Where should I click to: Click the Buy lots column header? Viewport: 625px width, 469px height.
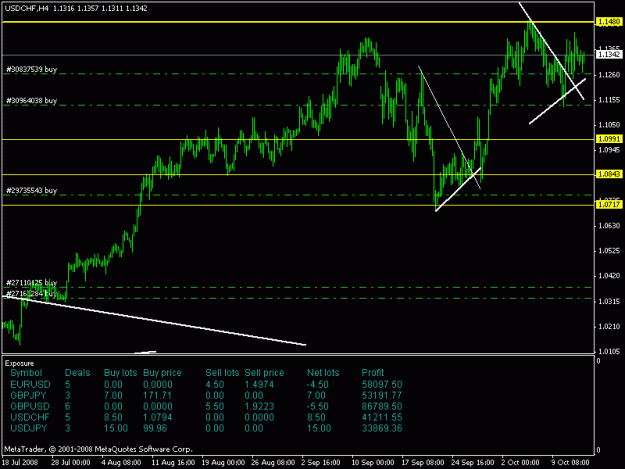tap(120, 373)
